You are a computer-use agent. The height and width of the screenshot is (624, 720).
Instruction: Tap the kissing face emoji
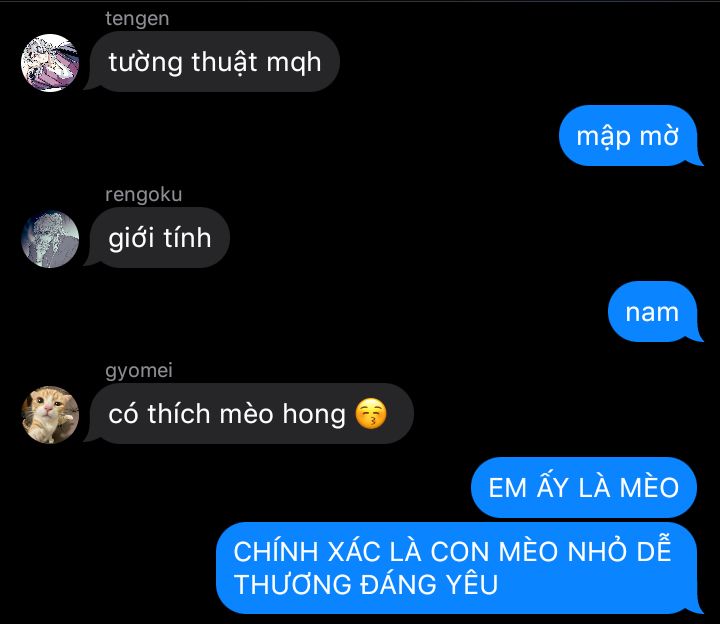pos(371,414)
